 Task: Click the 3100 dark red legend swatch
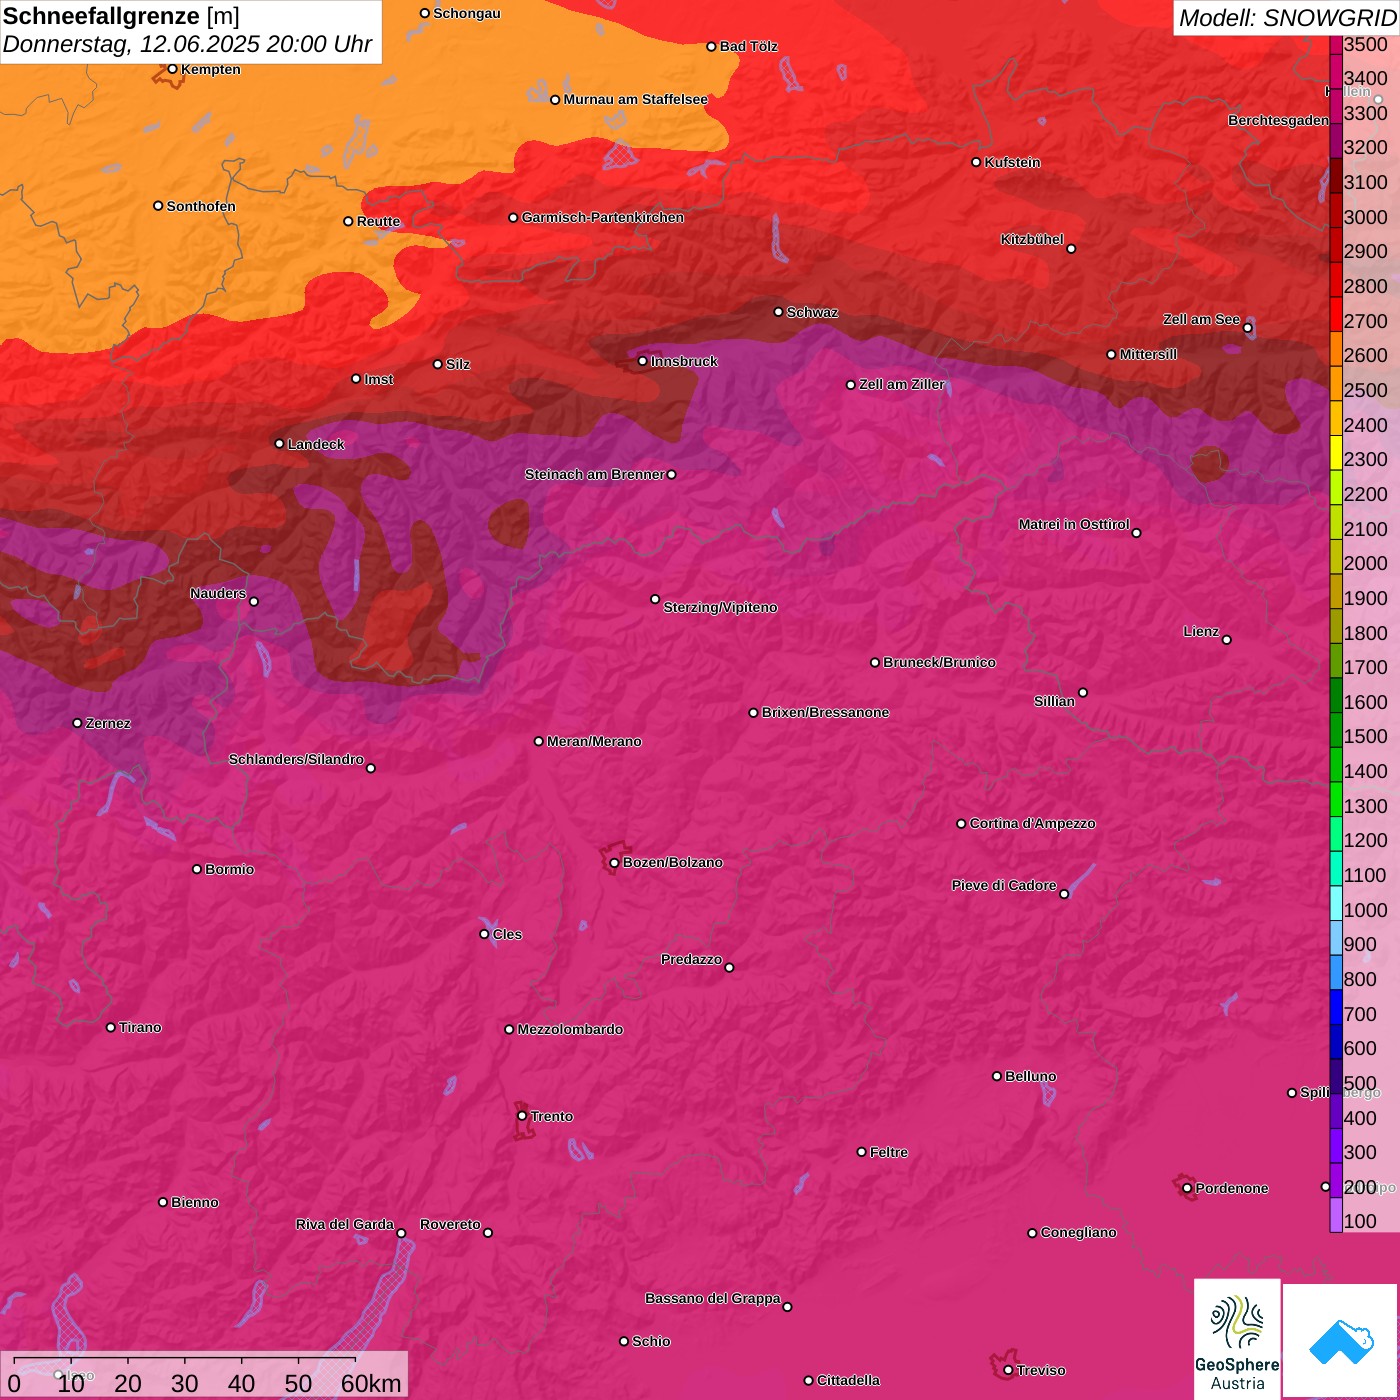pyautogui.click(x=1336, y=176)
